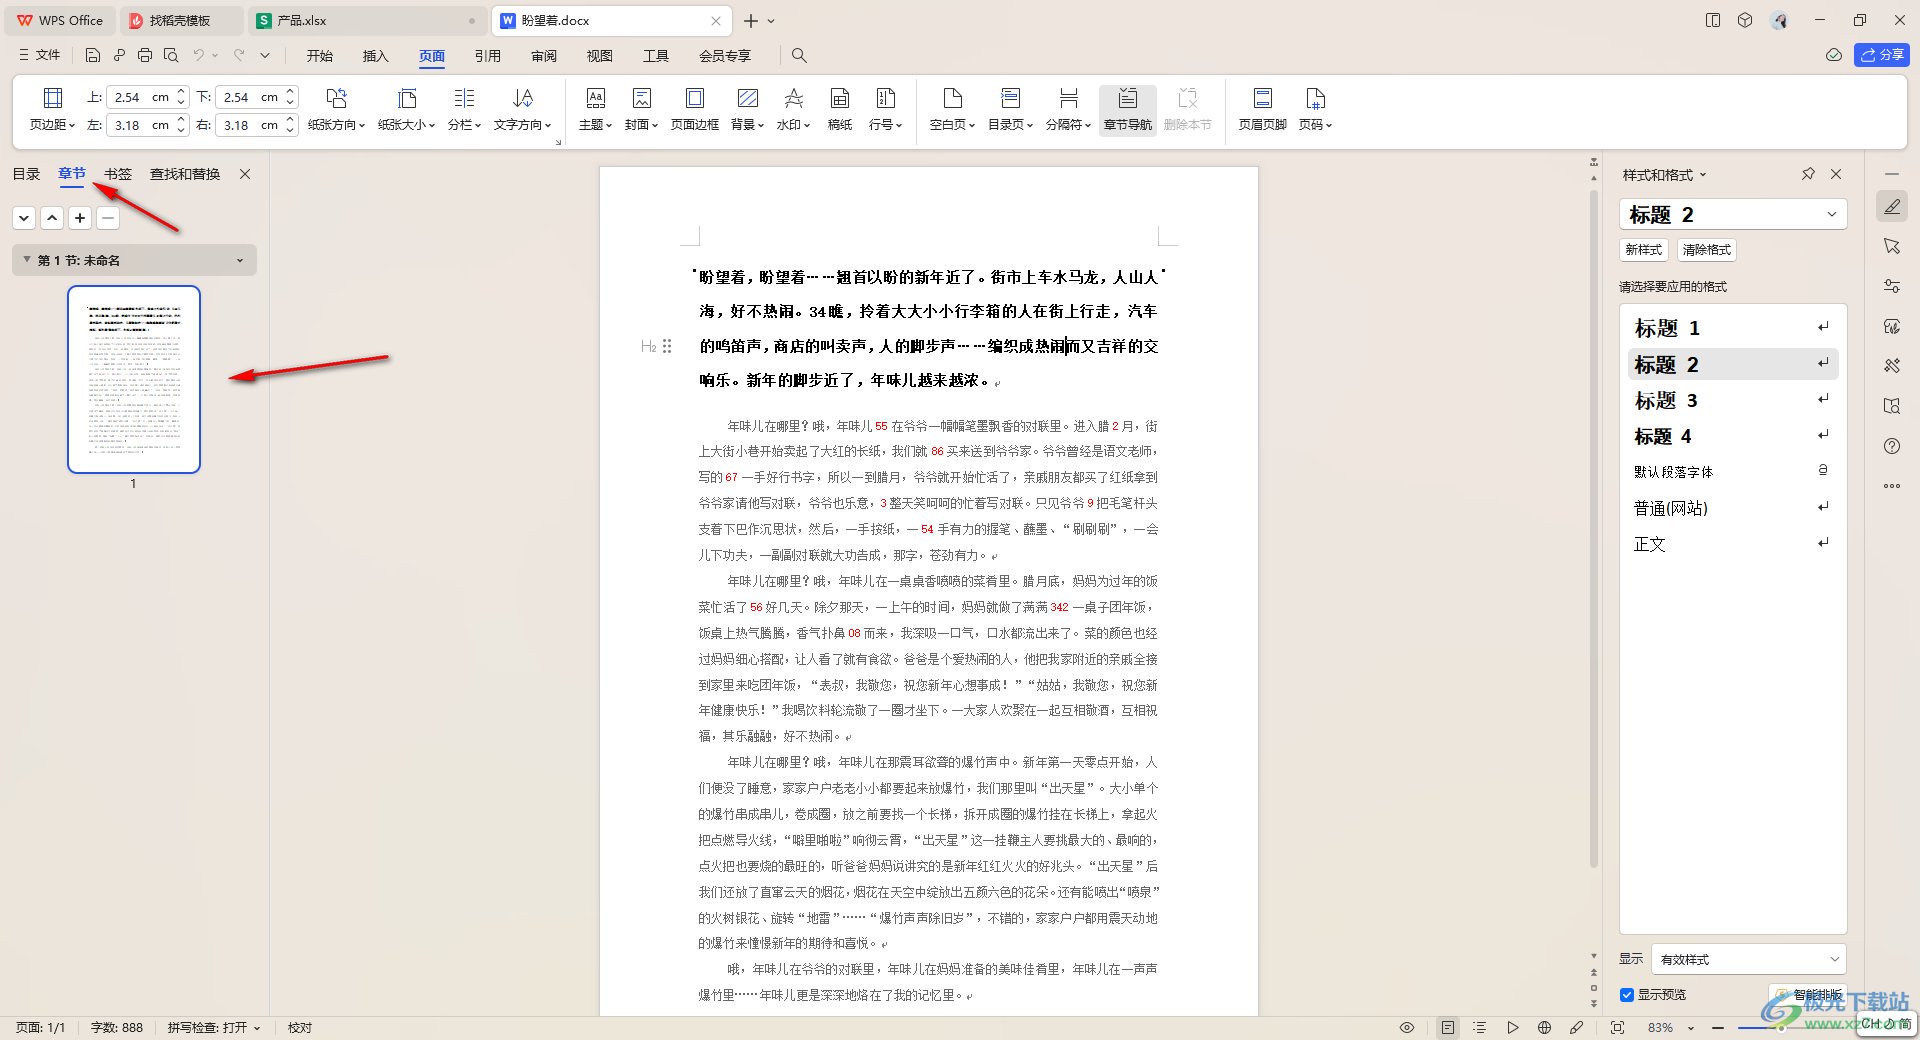1920x1040 pixels.
Task: Switch to the 目录 navigation tab
Action: pyautogui.click(x=26, y=174)
